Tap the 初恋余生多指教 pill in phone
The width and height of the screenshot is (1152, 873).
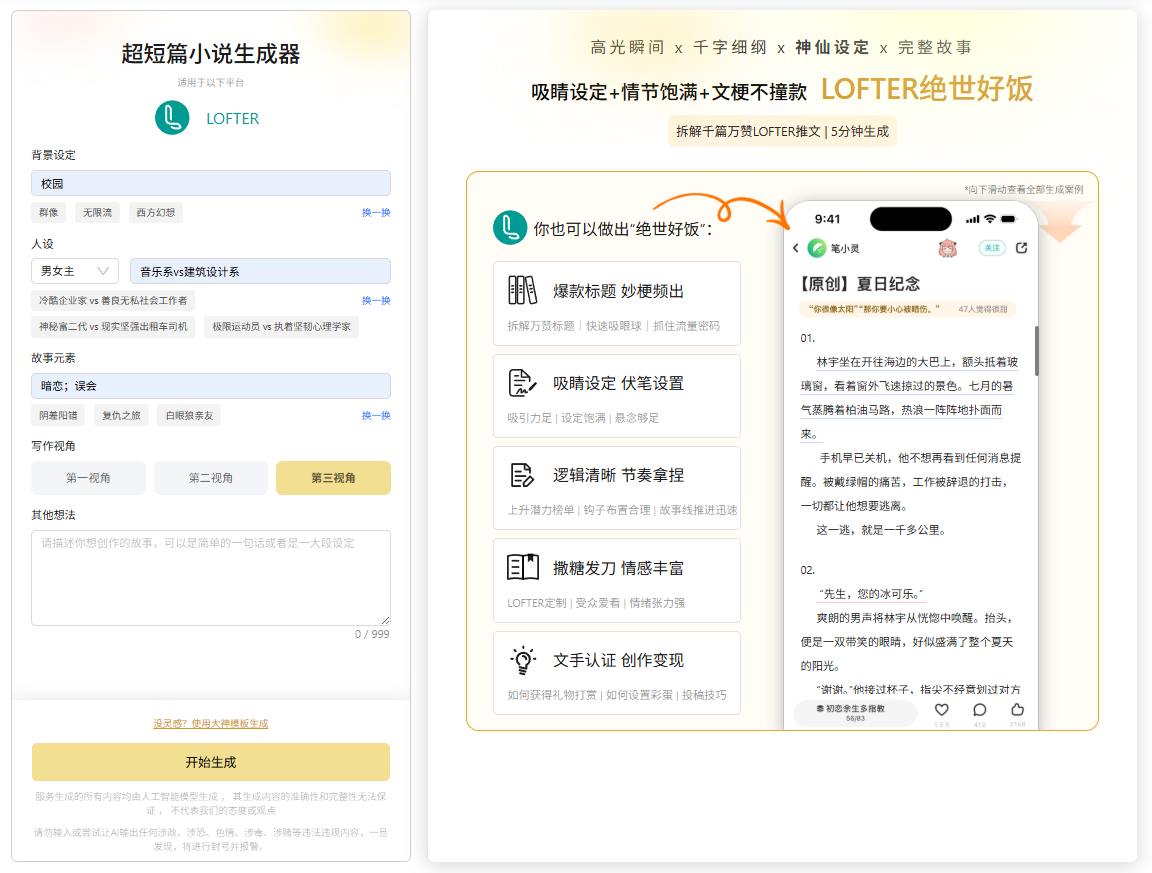(856, 713)
